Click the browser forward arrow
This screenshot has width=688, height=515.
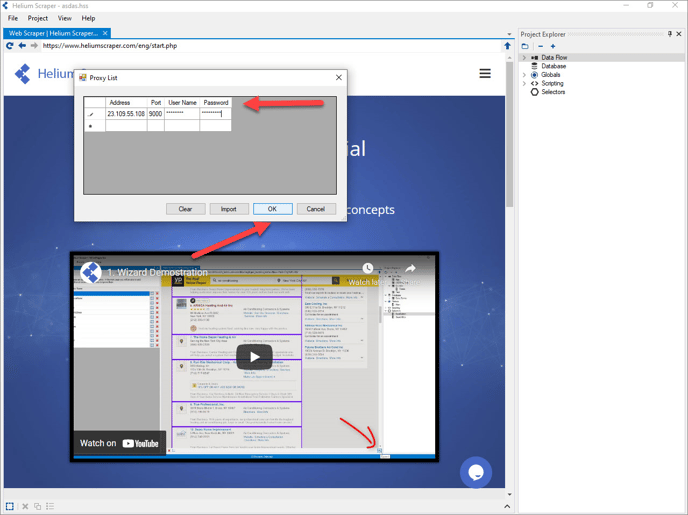[x=34, y=46]
